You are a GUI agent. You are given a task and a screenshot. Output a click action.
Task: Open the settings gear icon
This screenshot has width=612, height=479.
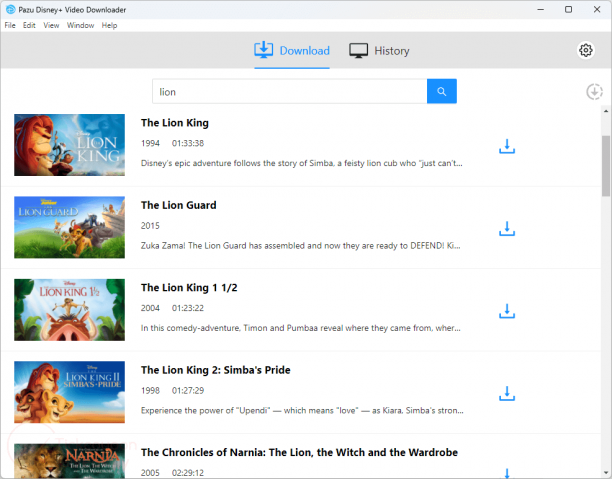pyautogui.click(x=585, y=50)
